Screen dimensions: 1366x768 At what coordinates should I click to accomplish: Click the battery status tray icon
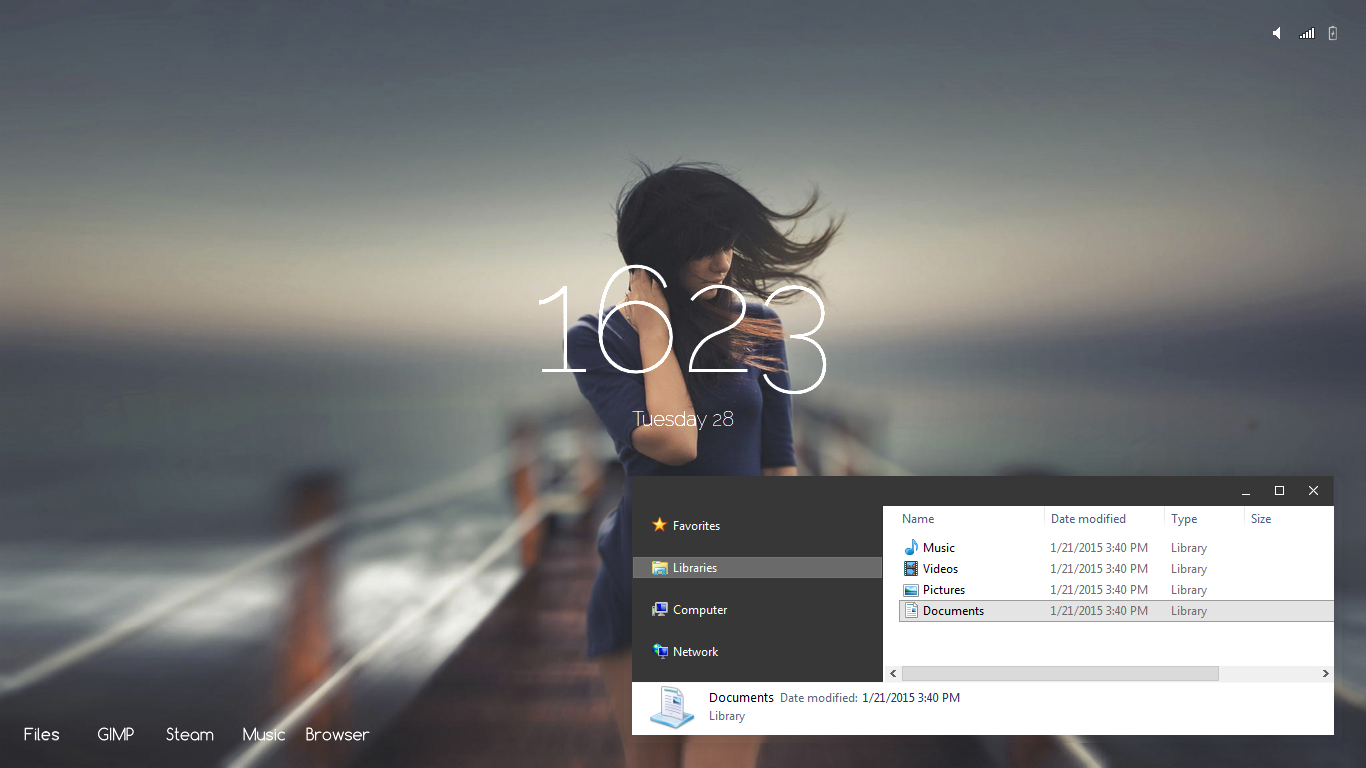click(x=1333, y=33)
